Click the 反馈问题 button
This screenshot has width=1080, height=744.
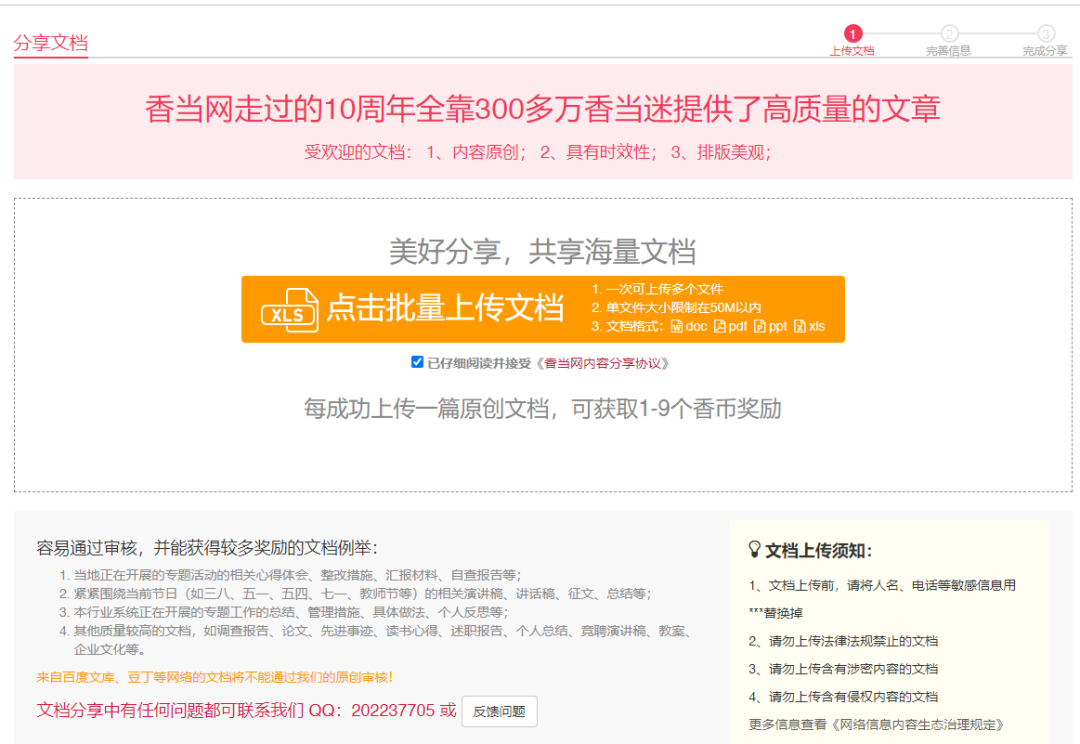point(499,711)
